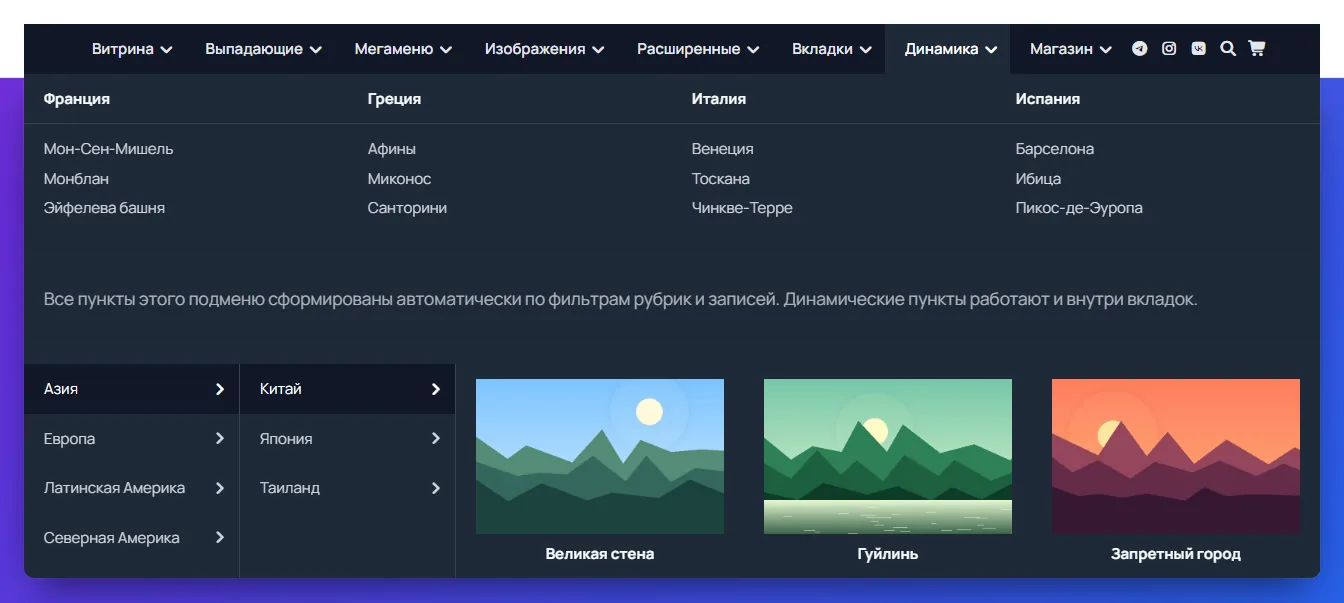Click the arrow next to Китай
This screenshot has height=603, width=1344.
coord(436,389)
